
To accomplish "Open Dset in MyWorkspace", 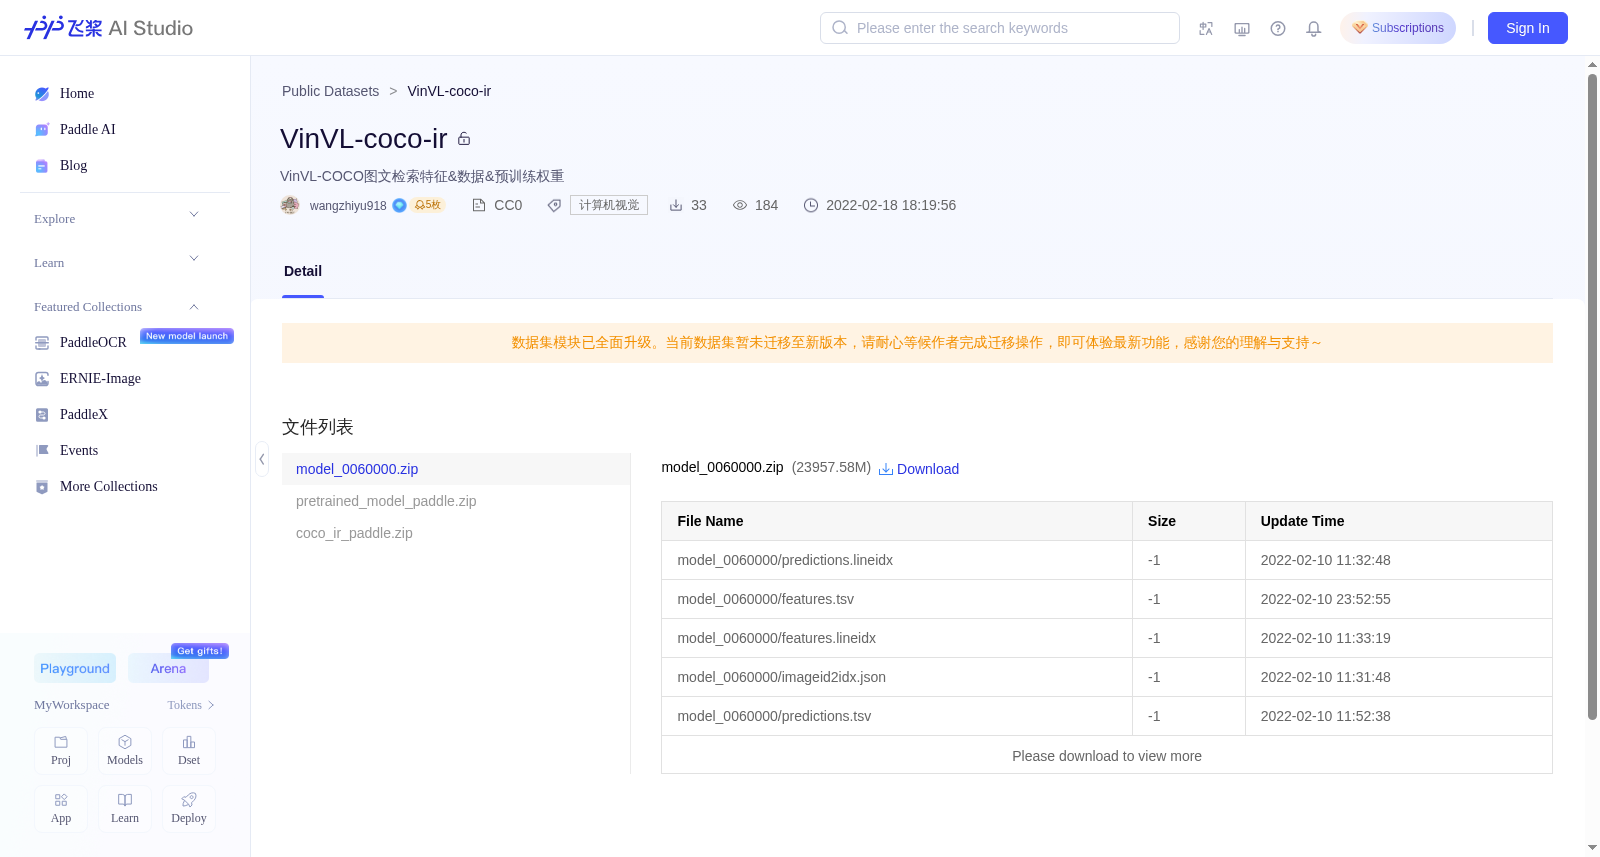I will click(x=189, y=751).
